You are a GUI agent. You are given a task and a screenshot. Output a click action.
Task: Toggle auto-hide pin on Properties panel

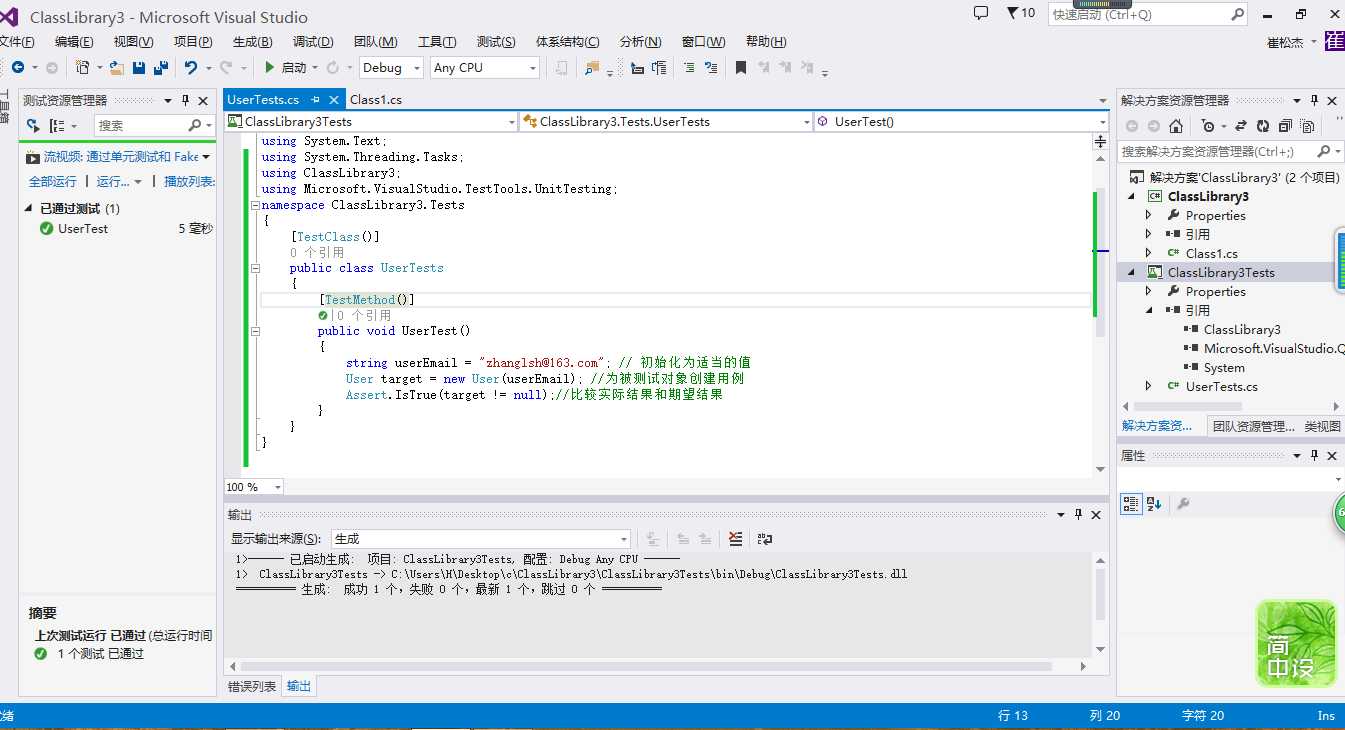[1315, 455]
